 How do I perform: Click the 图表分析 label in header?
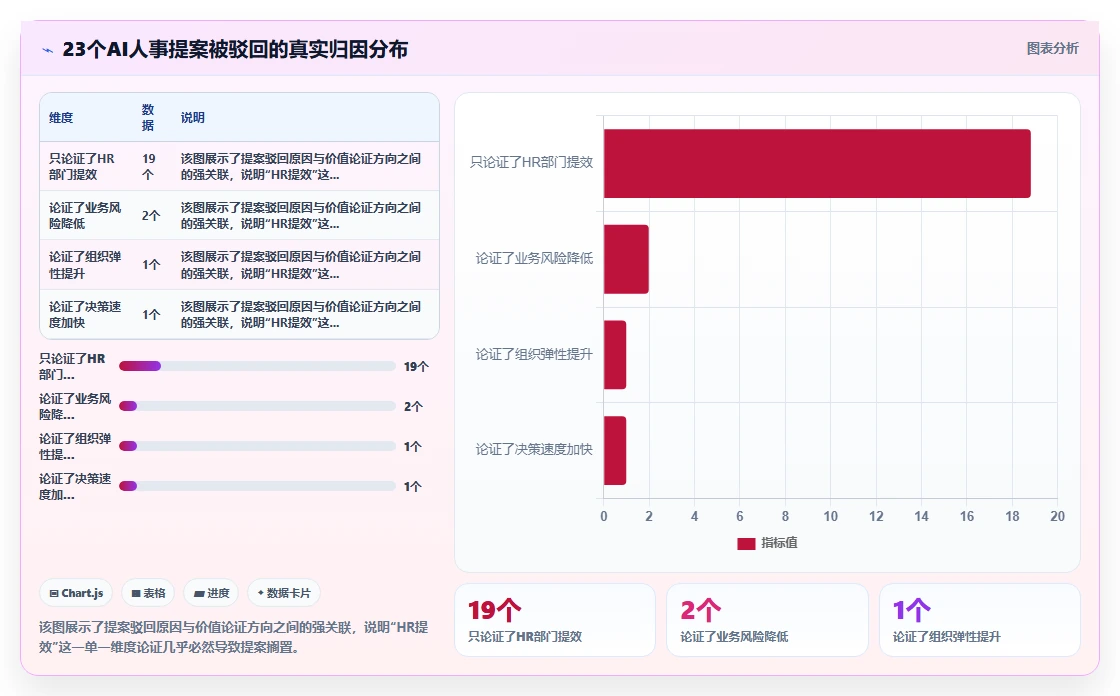1052,49
